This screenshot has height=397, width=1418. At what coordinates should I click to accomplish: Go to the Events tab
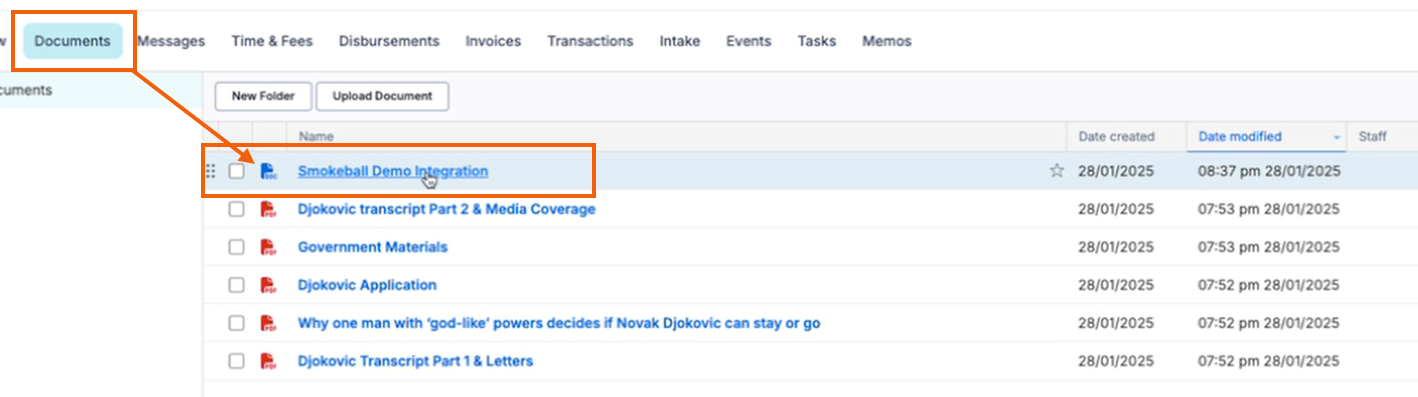749,41
